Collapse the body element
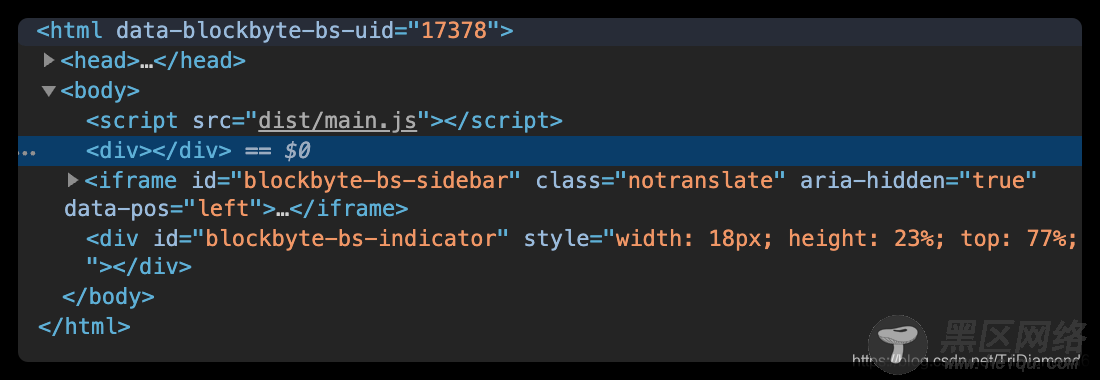 click(x=48, y=91)
